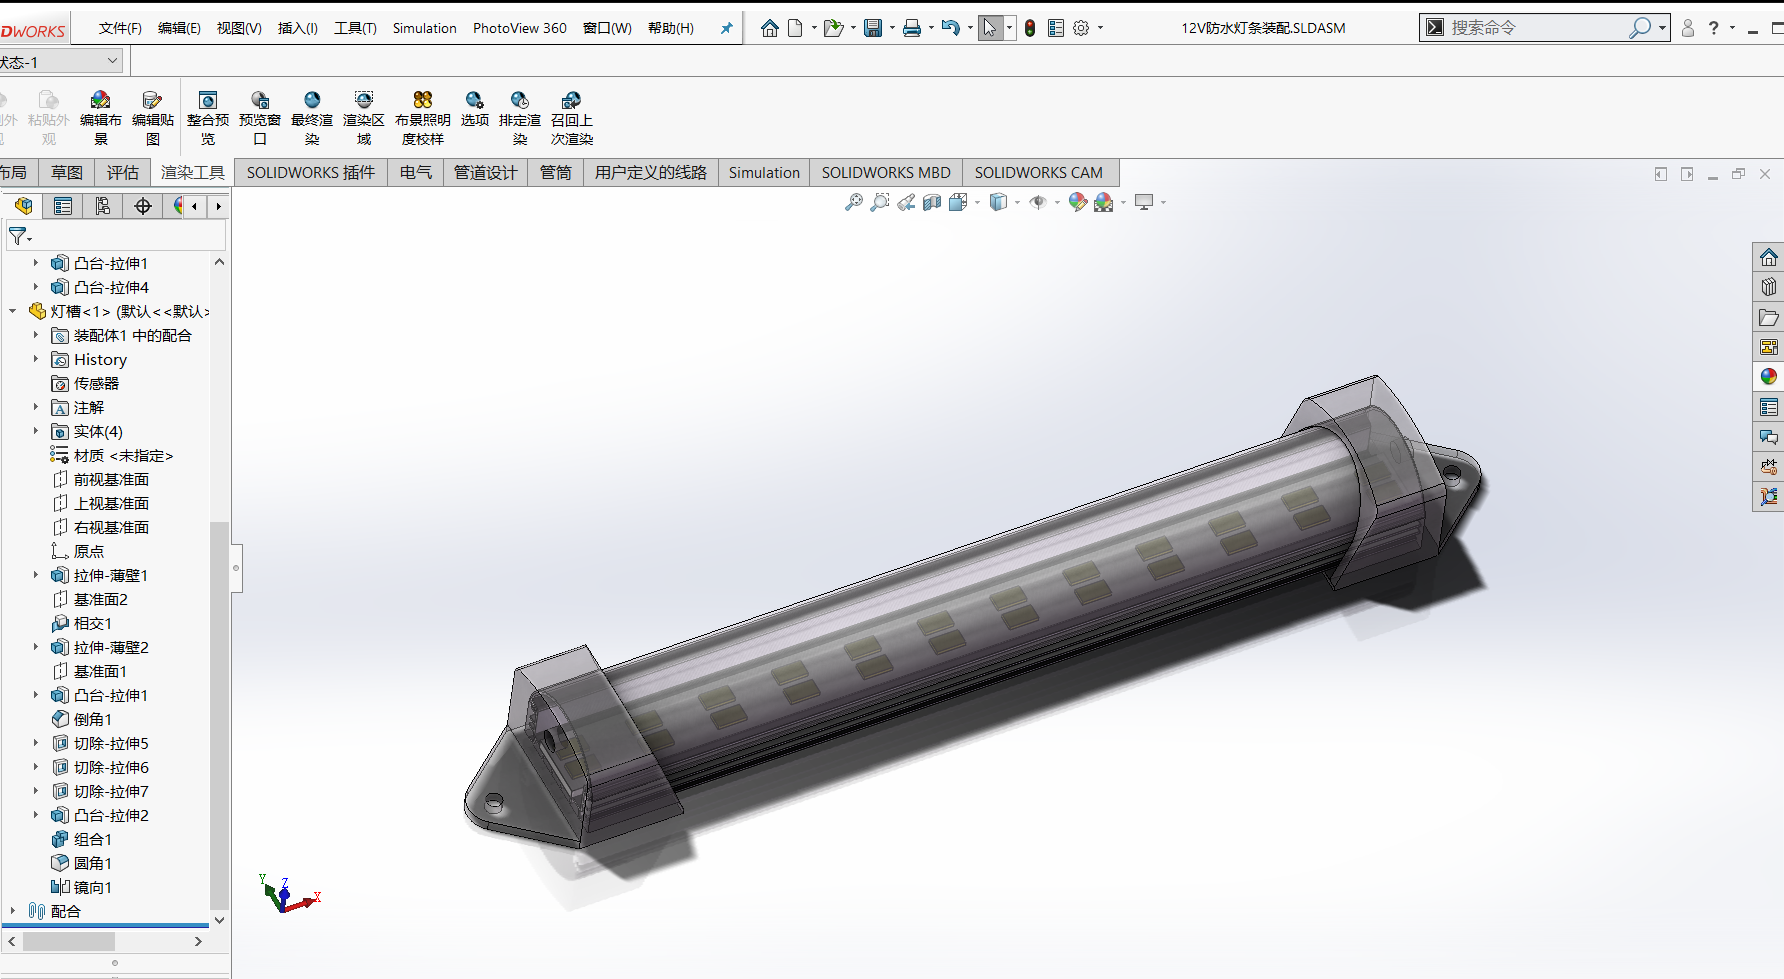Toggle the select cursor tool

click(x=989, y=28)
